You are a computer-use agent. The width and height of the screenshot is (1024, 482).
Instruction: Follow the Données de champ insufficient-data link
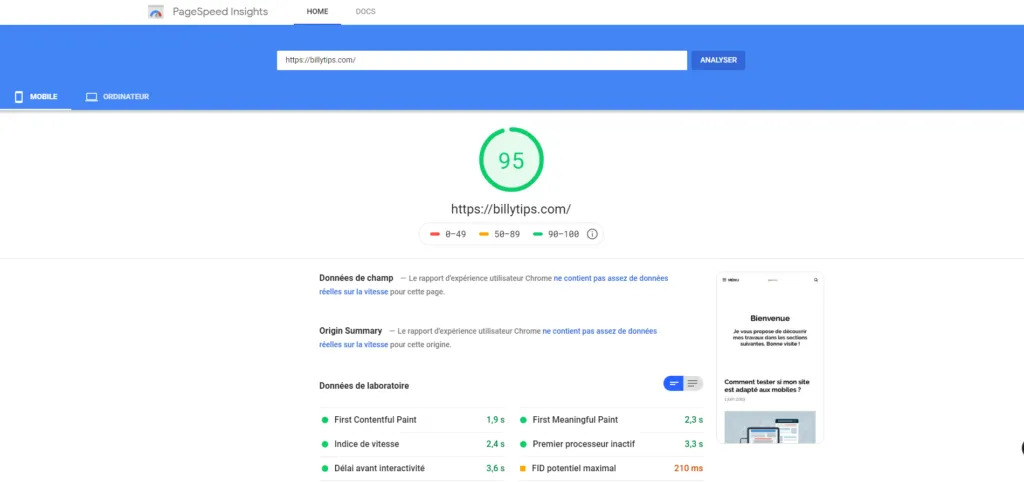point(611,278)
